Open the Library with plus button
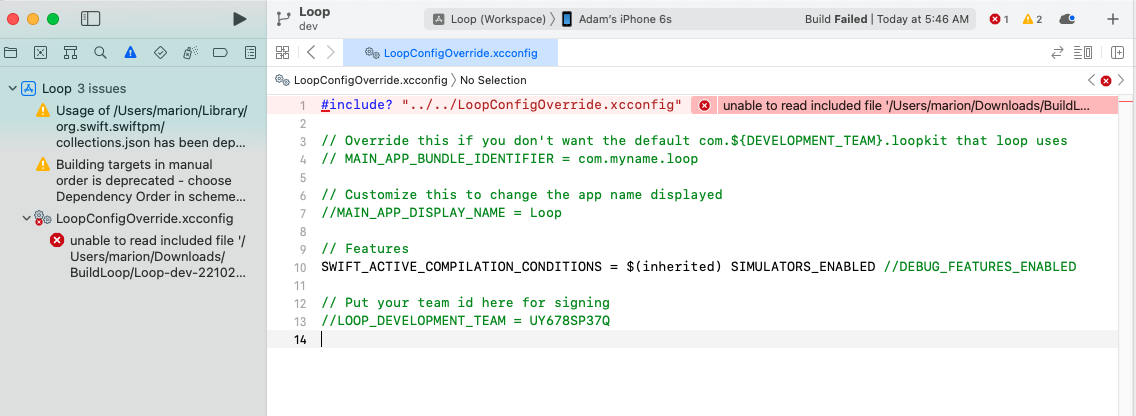 point(1113,19)
